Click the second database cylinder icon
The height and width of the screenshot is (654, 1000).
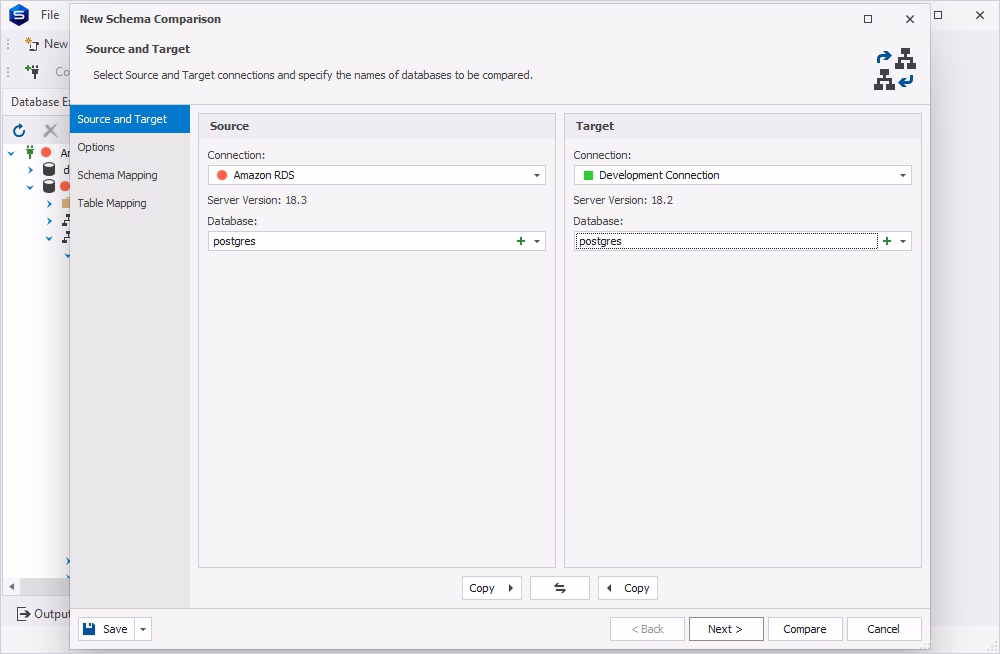pyautogui.click(x=48, y=186)
